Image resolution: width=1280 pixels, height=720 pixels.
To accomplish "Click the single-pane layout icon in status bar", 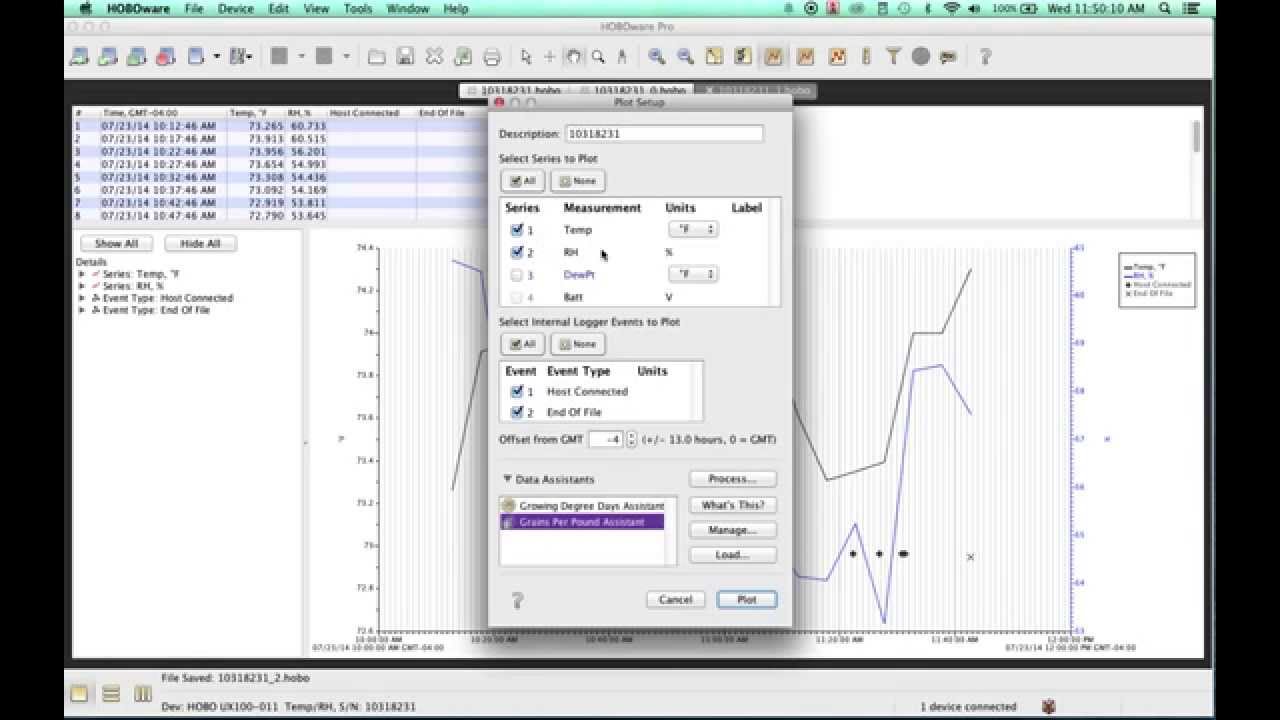I will click(x=79, y=693).
